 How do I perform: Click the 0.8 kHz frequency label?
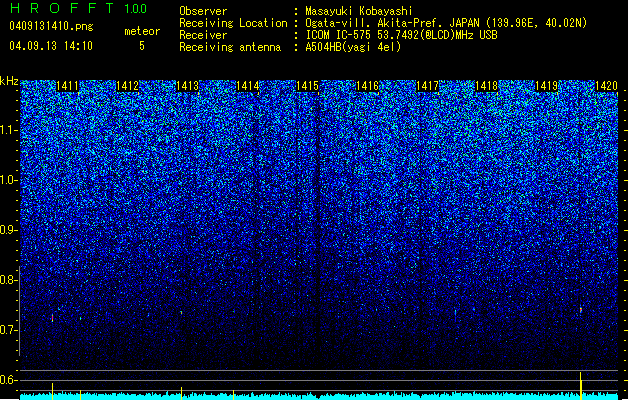(8, 280)
